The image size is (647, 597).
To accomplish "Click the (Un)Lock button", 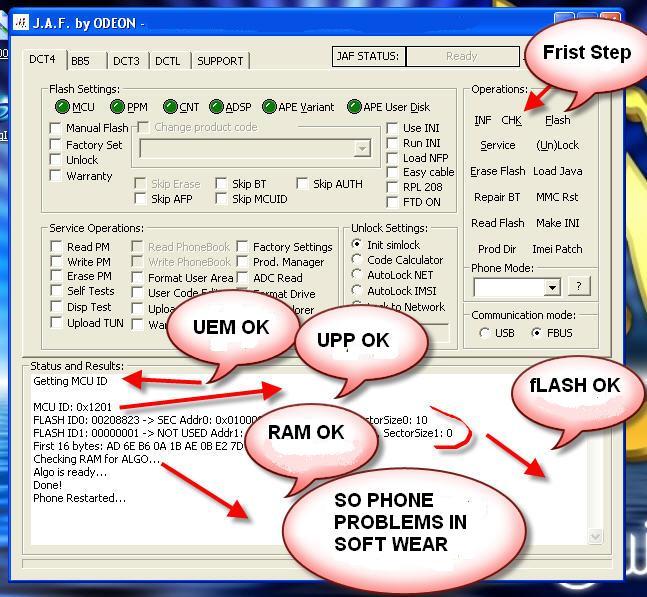I will tap(557, 145).
